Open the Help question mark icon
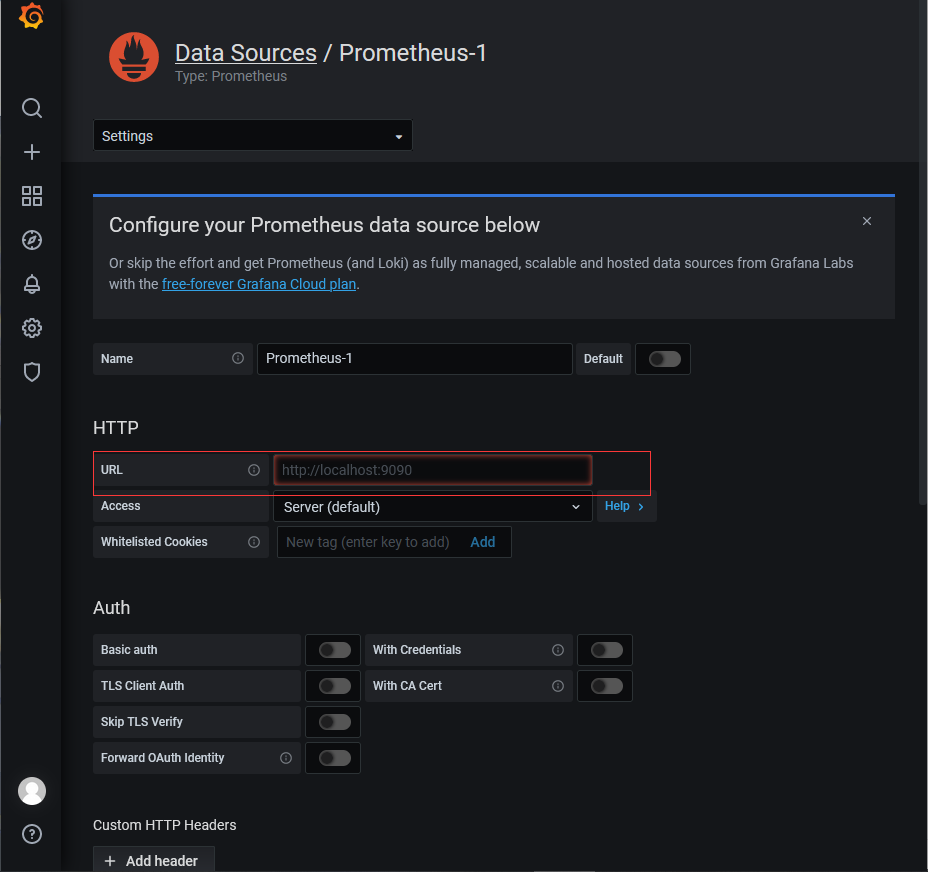Viewport: 928px width, 872px height. point(32,834)
